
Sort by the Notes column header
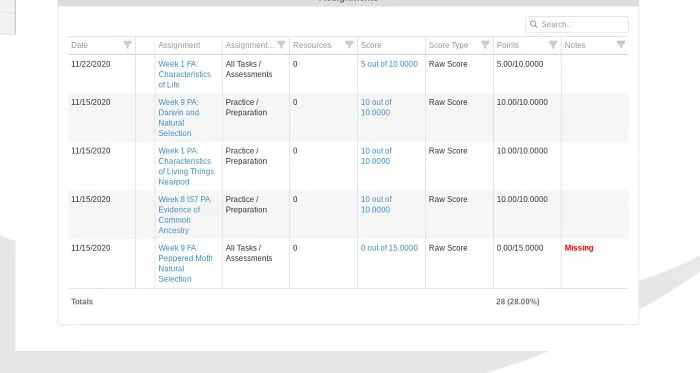575,45
